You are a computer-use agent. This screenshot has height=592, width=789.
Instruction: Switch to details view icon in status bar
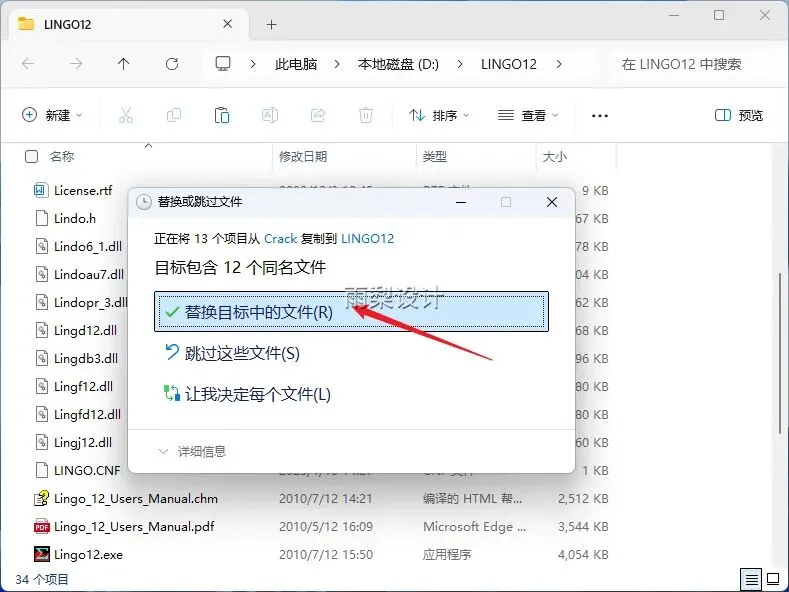click(751, 580)
